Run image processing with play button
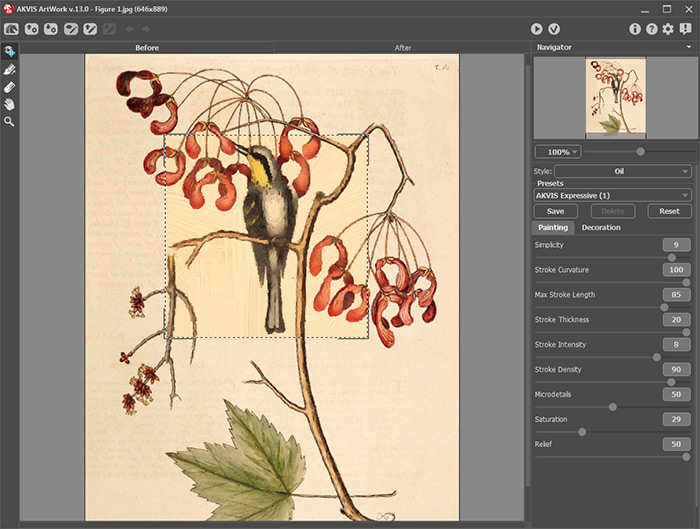The width and height of the screenshot is (700, 529). [x=537, y=29]
